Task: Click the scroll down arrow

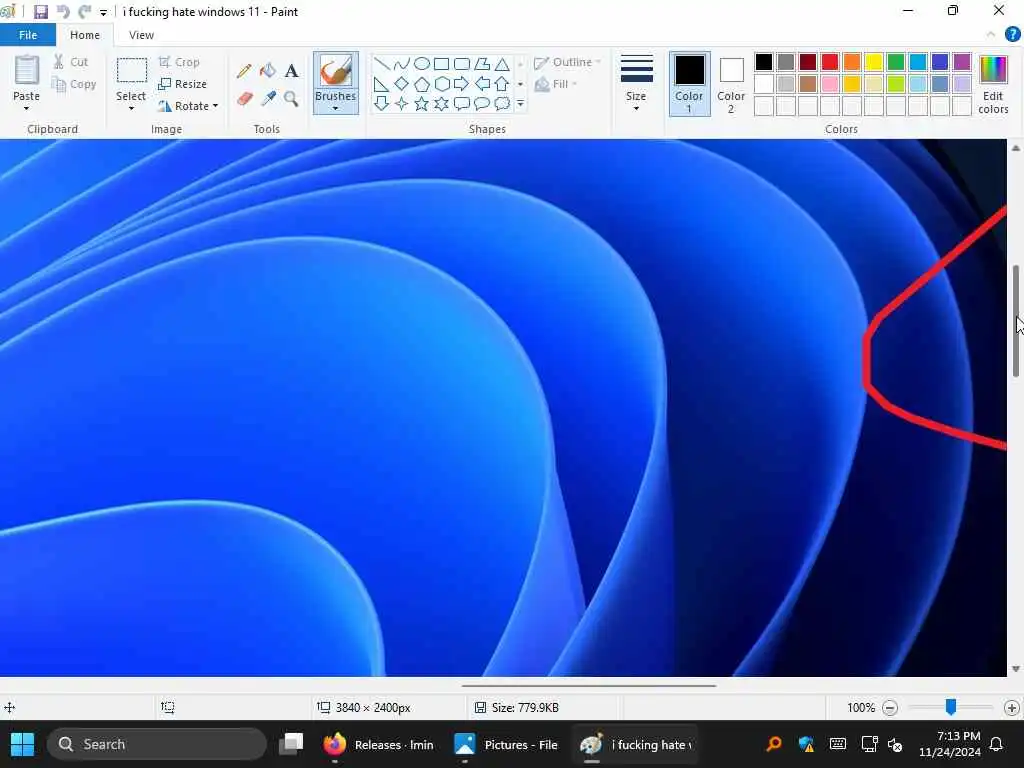Action: click(1016, 669)
